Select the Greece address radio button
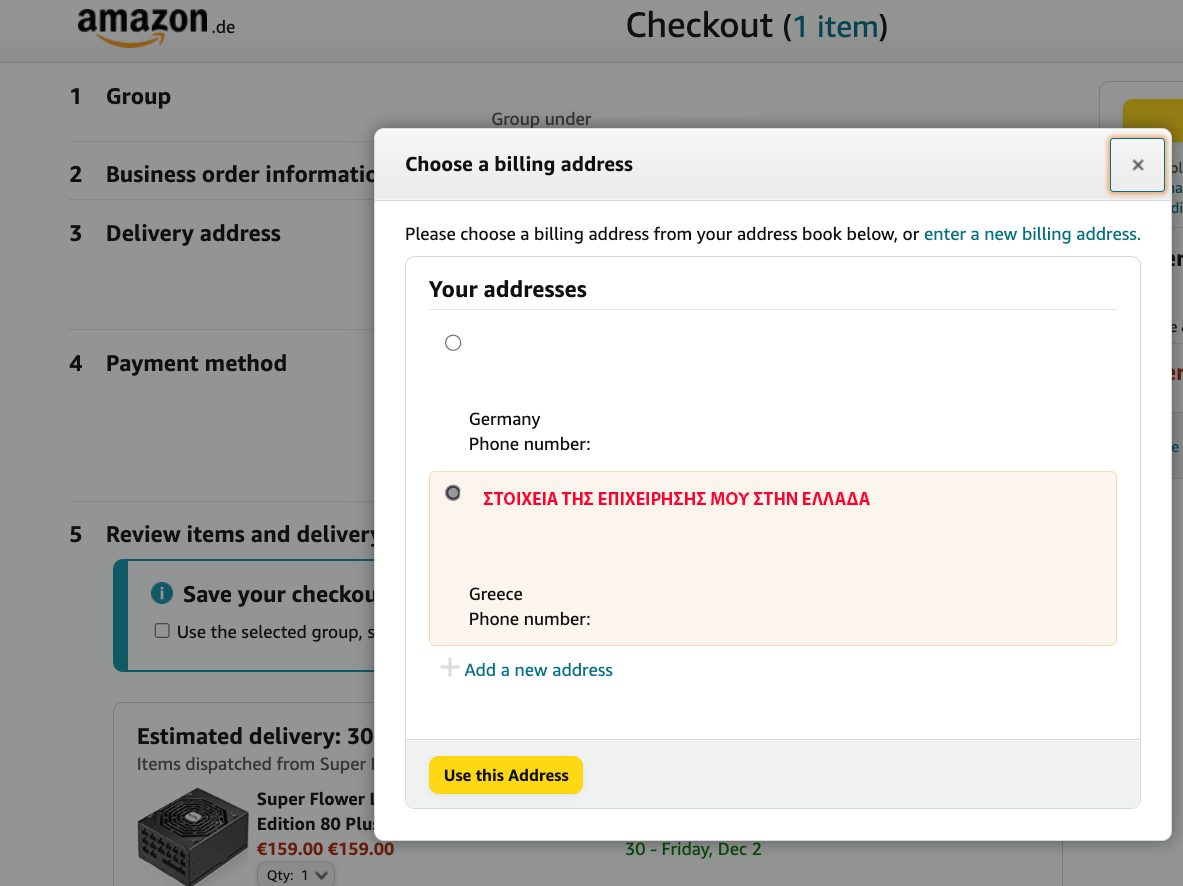Image resolution: width=1183 pixels, height=886 pixels. 453,493
